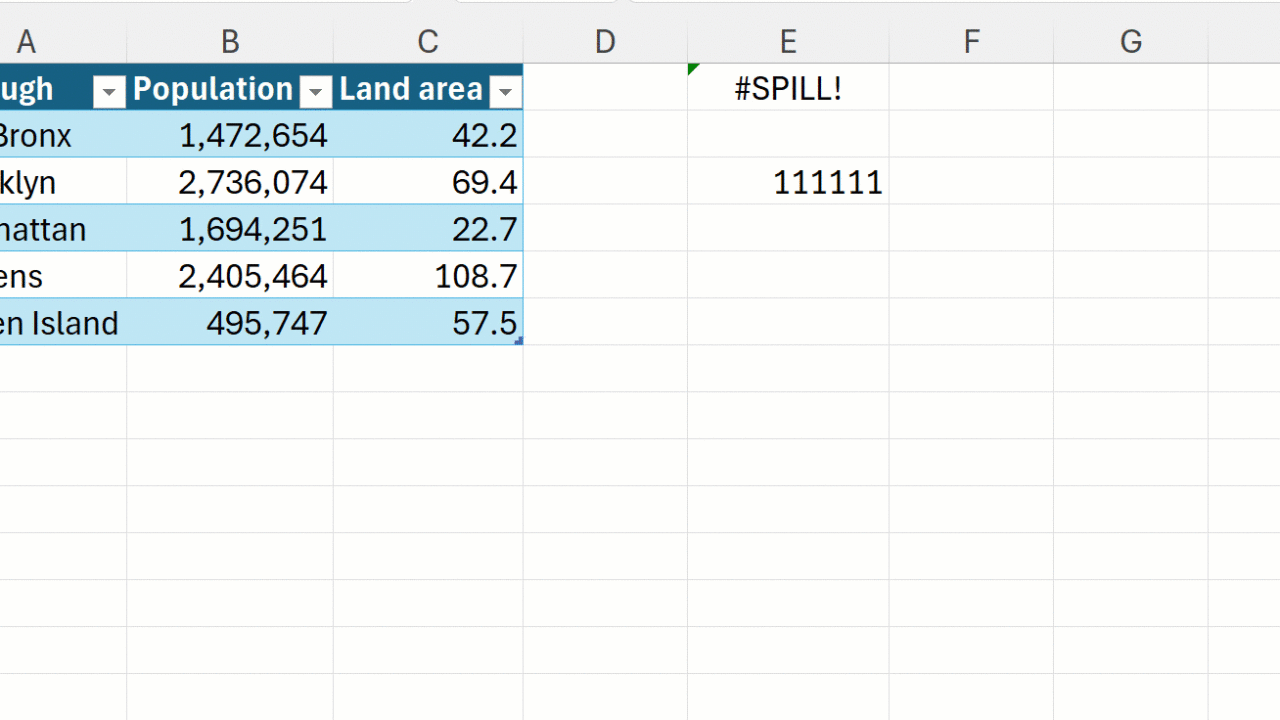Image resolution: width=1280 pixels, height=720 pixels.
Task: Open the Land area filter dropdown
Action: [x=505, y=92]
